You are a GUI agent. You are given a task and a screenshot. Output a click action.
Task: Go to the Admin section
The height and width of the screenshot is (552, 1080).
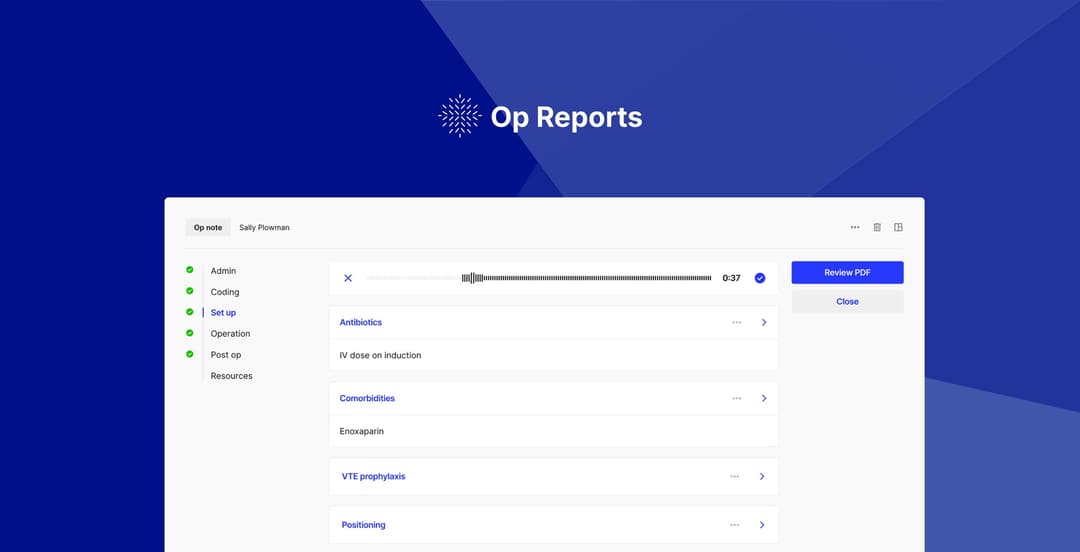[223, 271]
